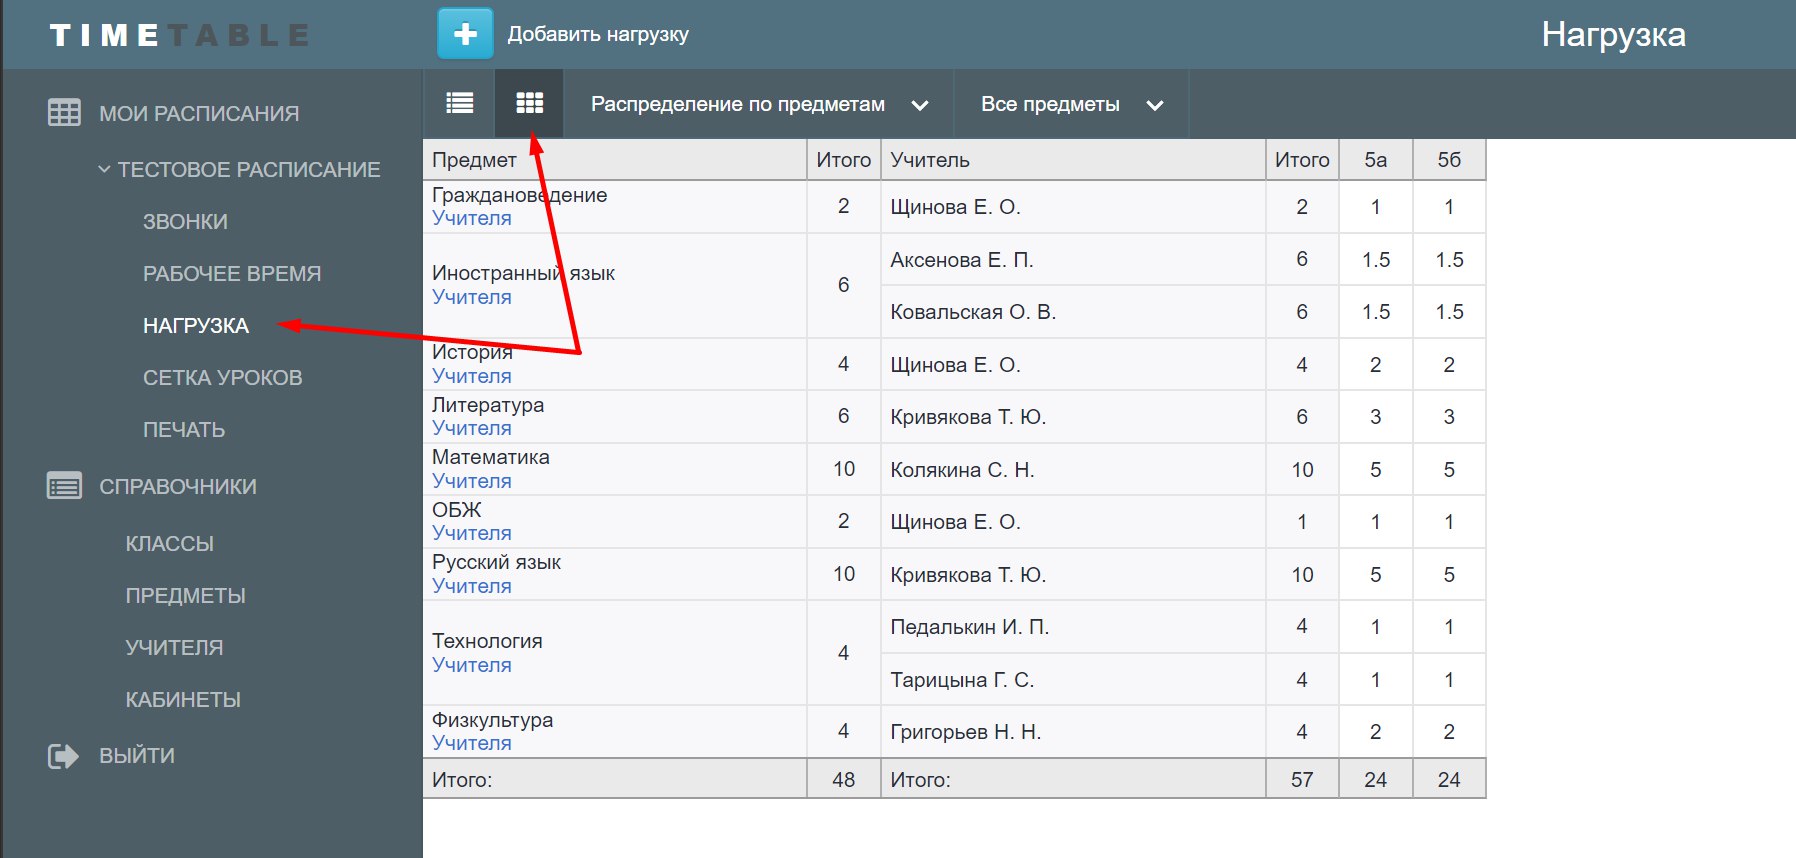
Task: Open УЧИТЕЛЯ reference list
Action: pyautogui.click(x=174, y=647)
